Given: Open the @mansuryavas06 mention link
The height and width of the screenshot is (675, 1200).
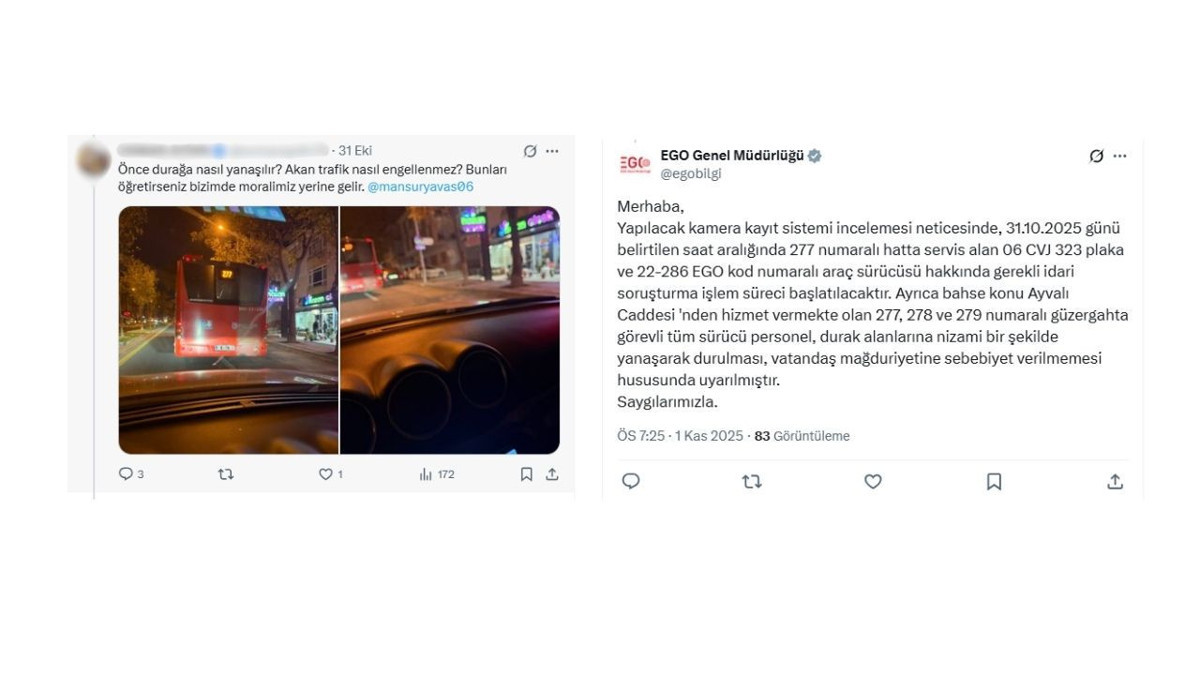Looking at the screenshot, I should click(420, 186).
